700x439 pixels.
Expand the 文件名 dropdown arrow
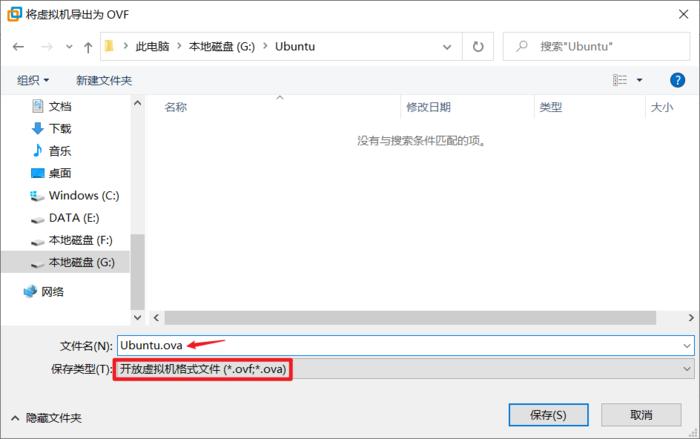pyautogui.click(x=687, y=346)
